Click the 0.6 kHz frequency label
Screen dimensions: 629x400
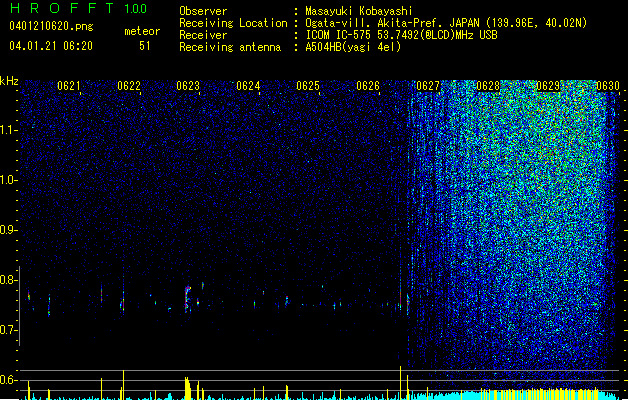click(8, 380)
